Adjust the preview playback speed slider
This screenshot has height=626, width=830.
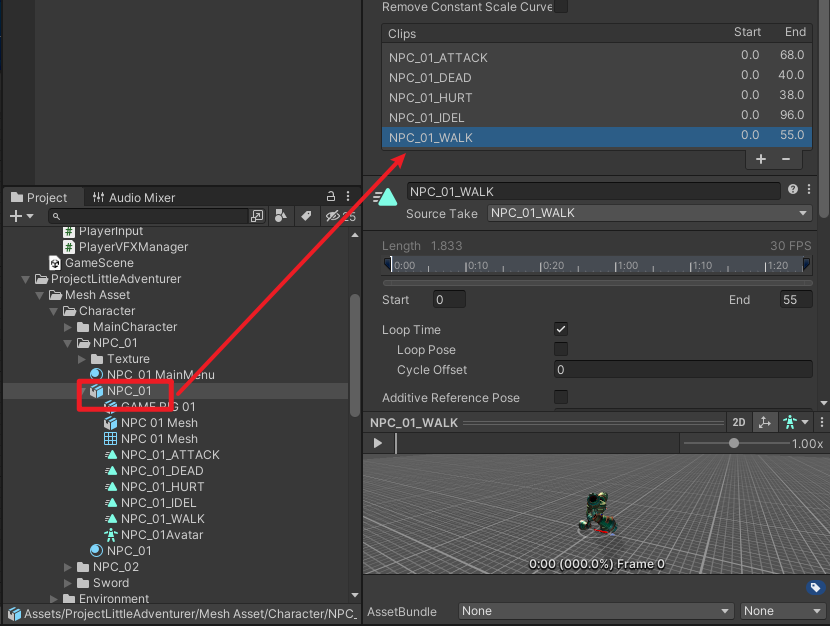[734, 443]
